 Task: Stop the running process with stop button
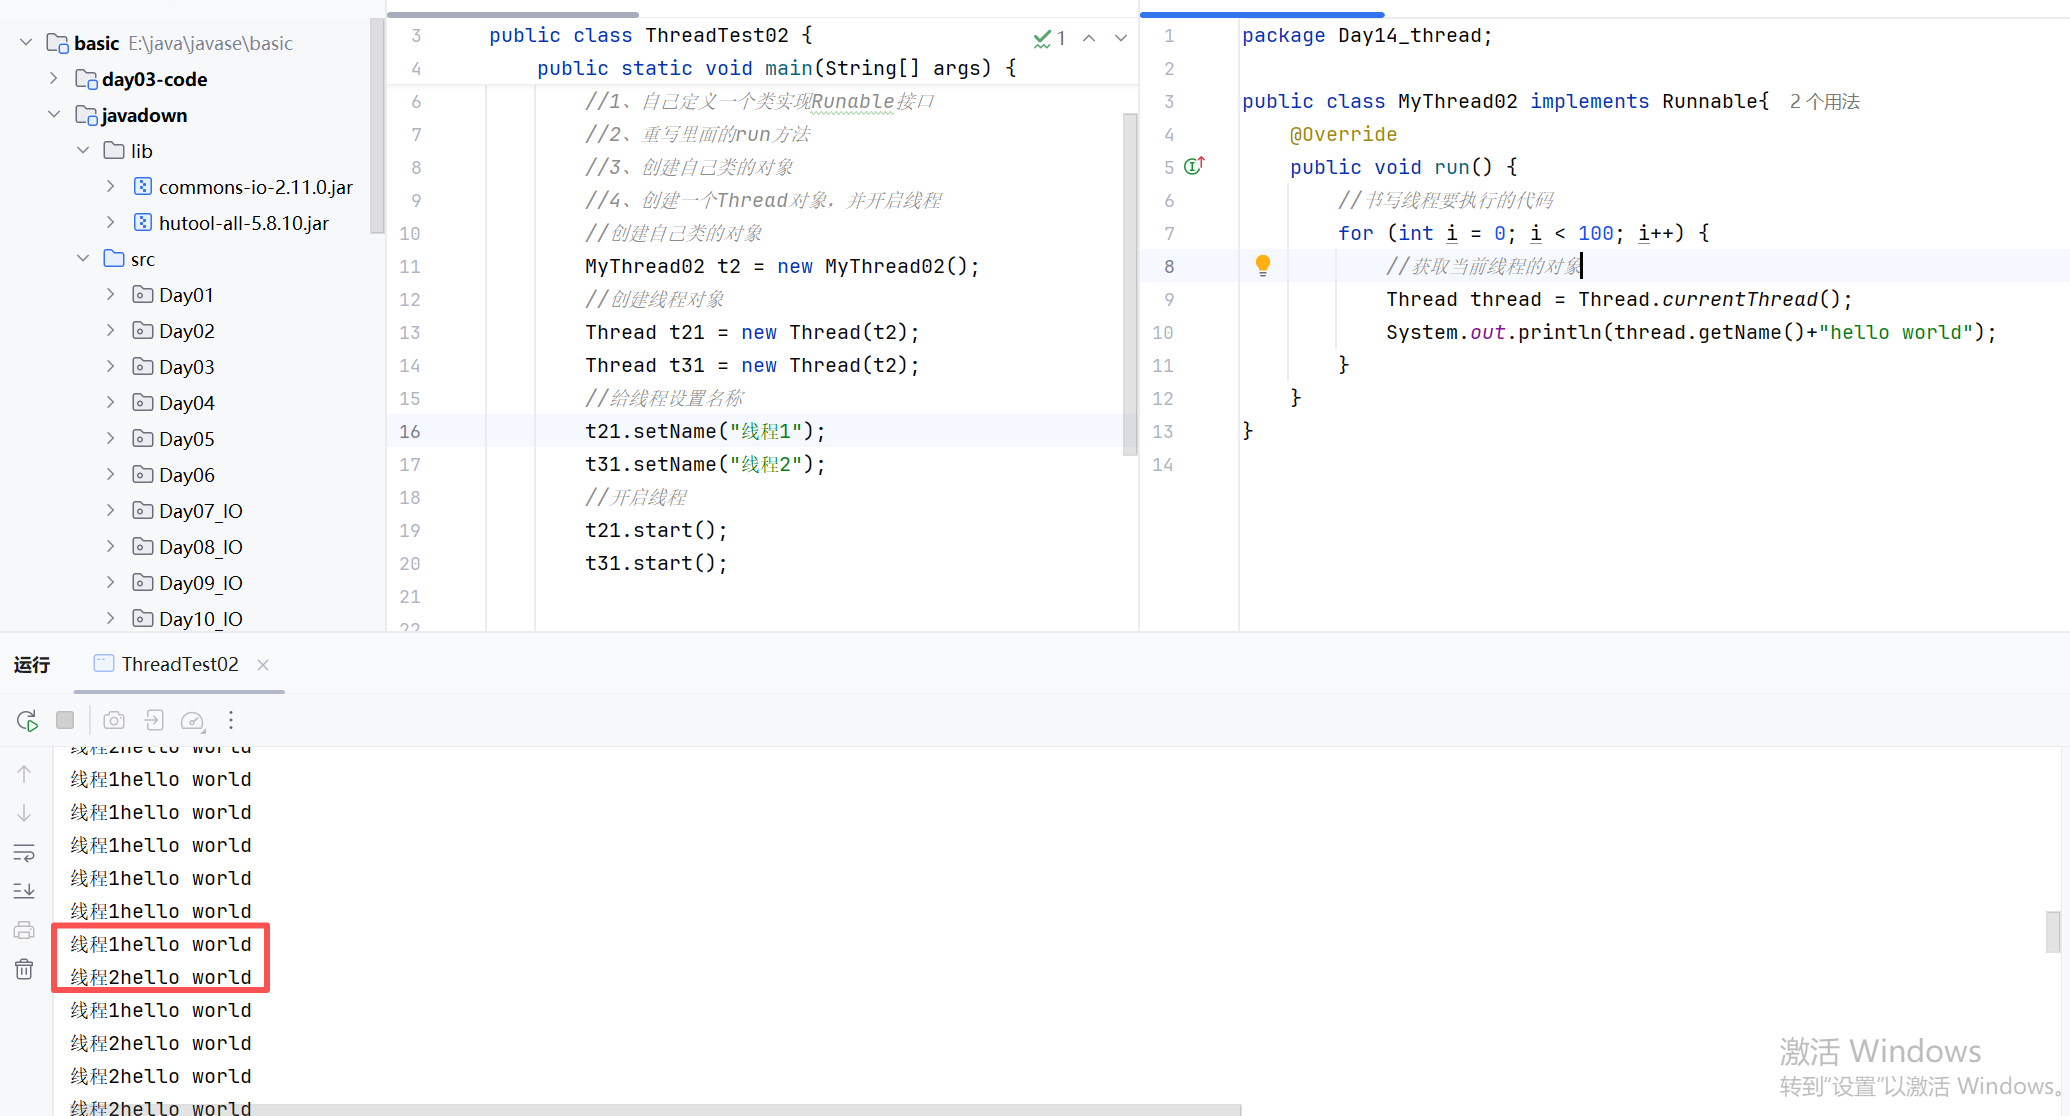pos(65,720)
